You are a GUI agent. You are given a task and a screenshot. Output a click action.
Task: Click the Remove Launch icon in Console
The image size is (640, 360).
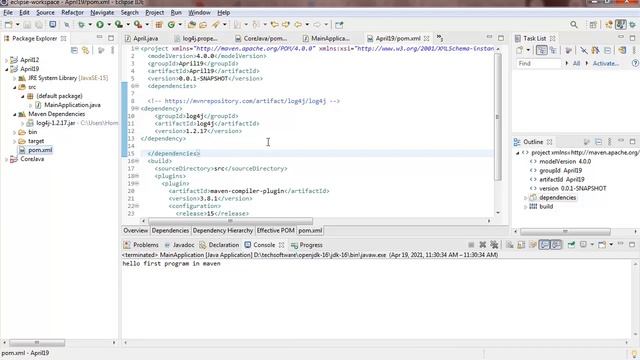point(482,244)
